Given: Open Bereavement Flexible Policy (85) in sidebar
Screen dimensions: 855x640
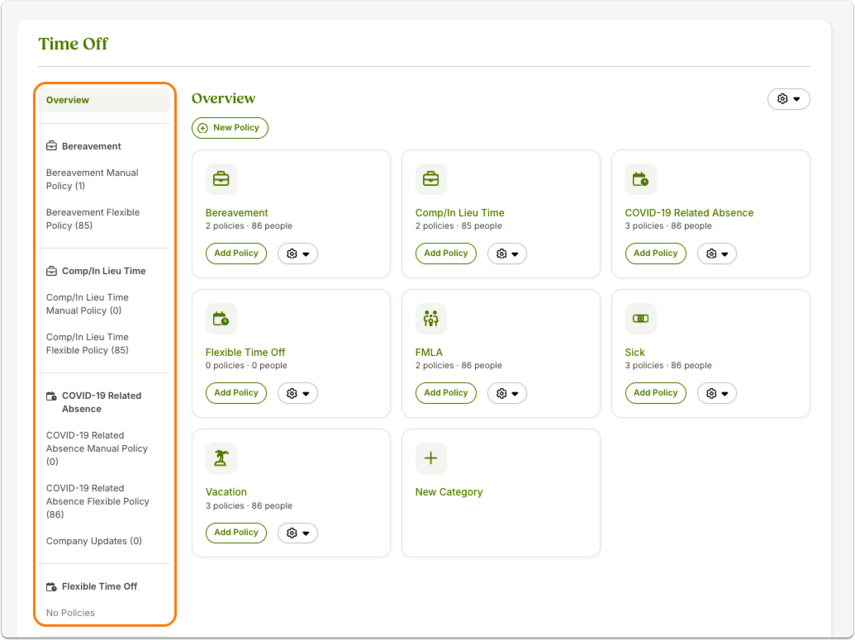Looking at the screenshot, I should click(93, 219).
